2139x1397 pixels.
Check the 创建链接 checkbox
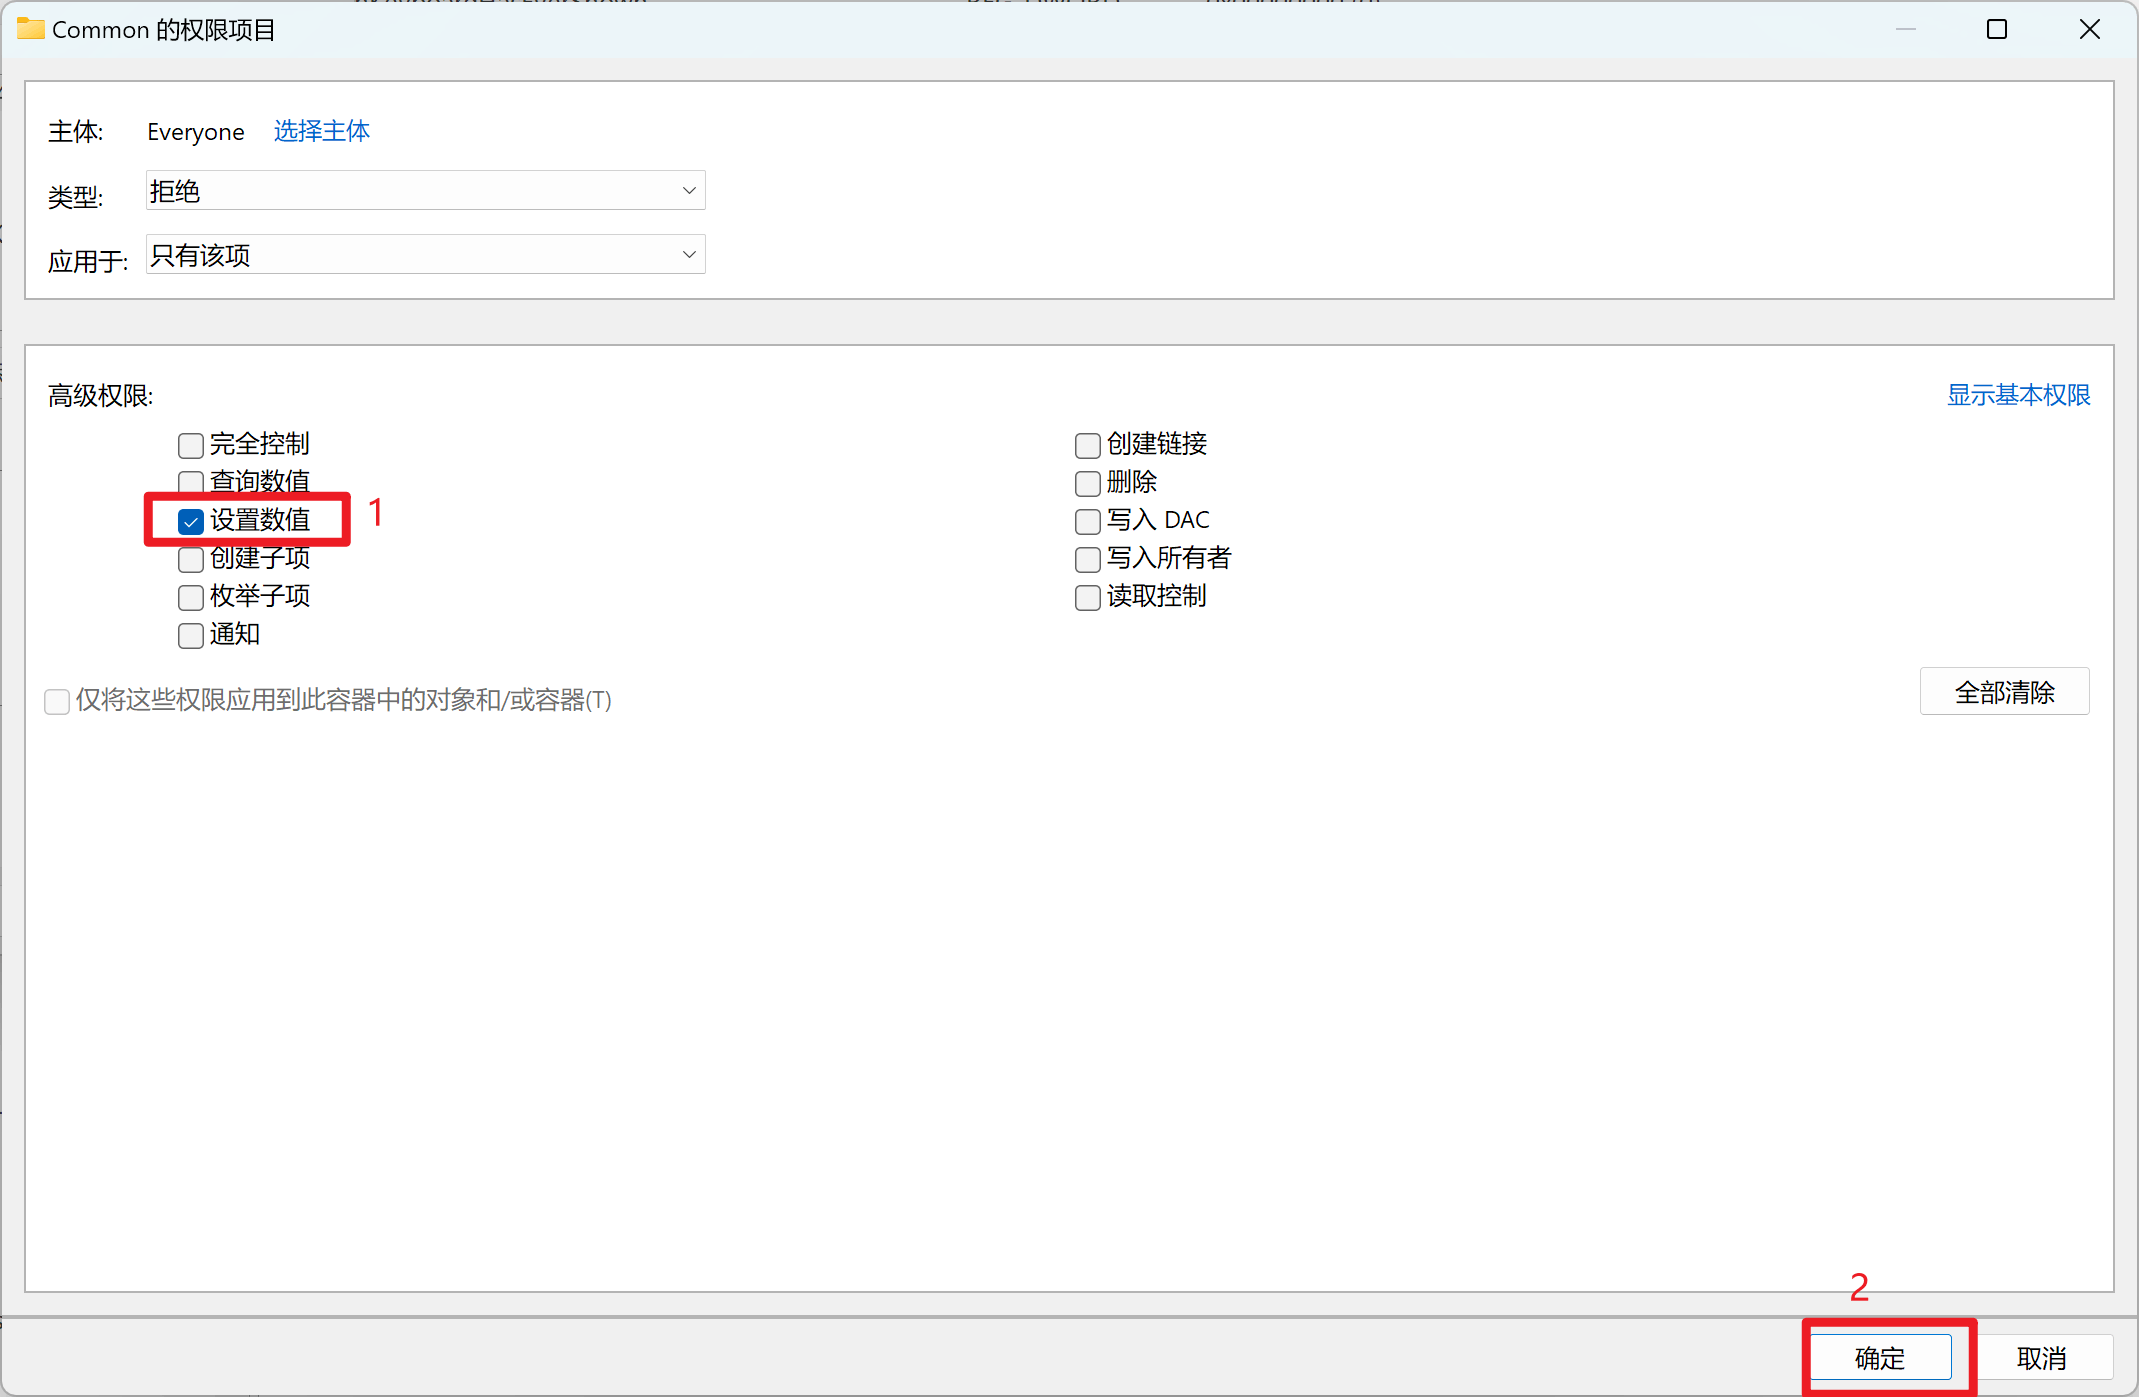tap(1087, 445)
